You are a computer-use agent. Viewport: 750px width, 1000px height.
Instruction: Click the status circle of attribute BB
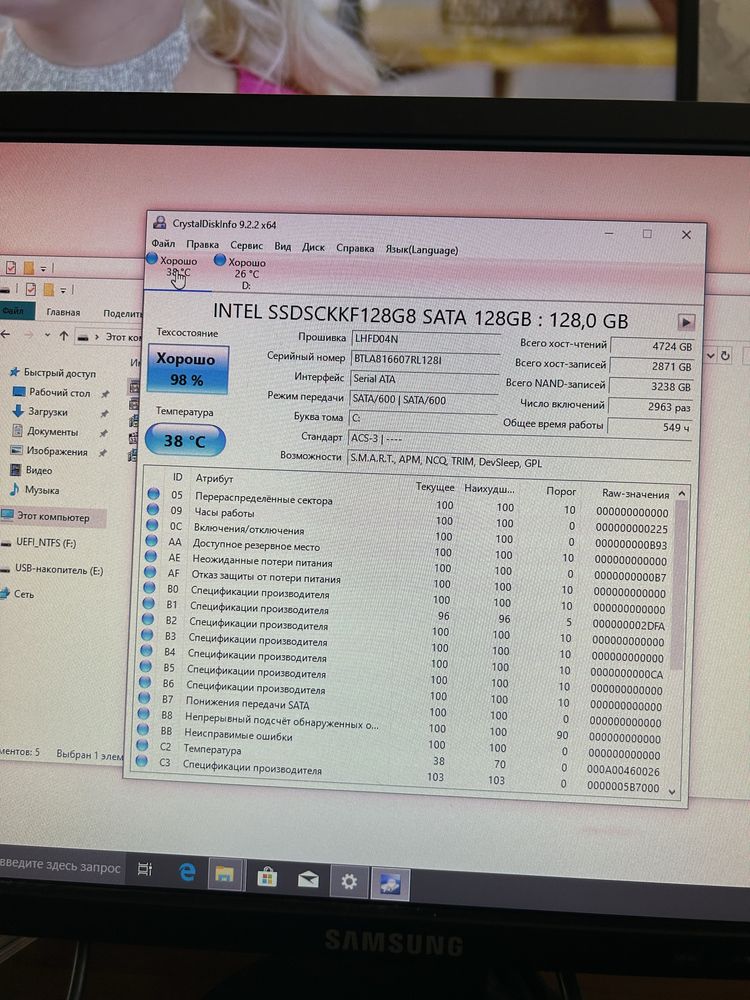(143, 730)
